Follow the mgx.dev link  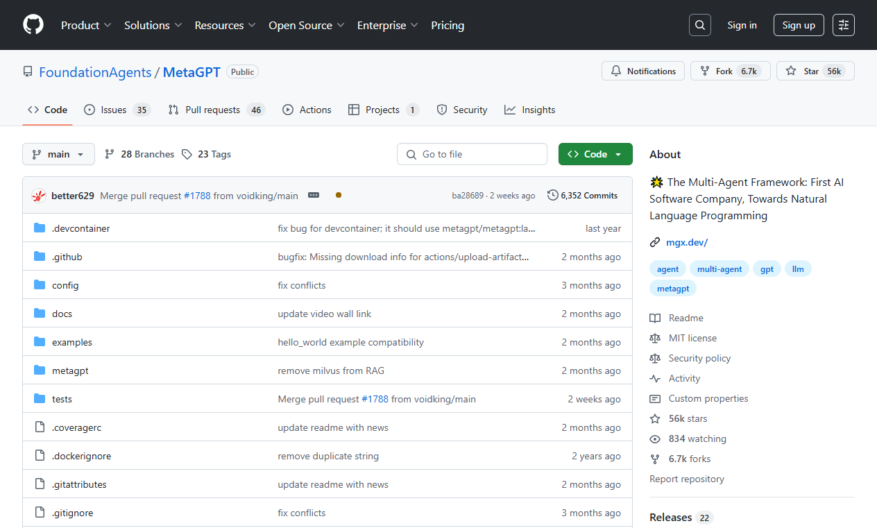(687, 242)
